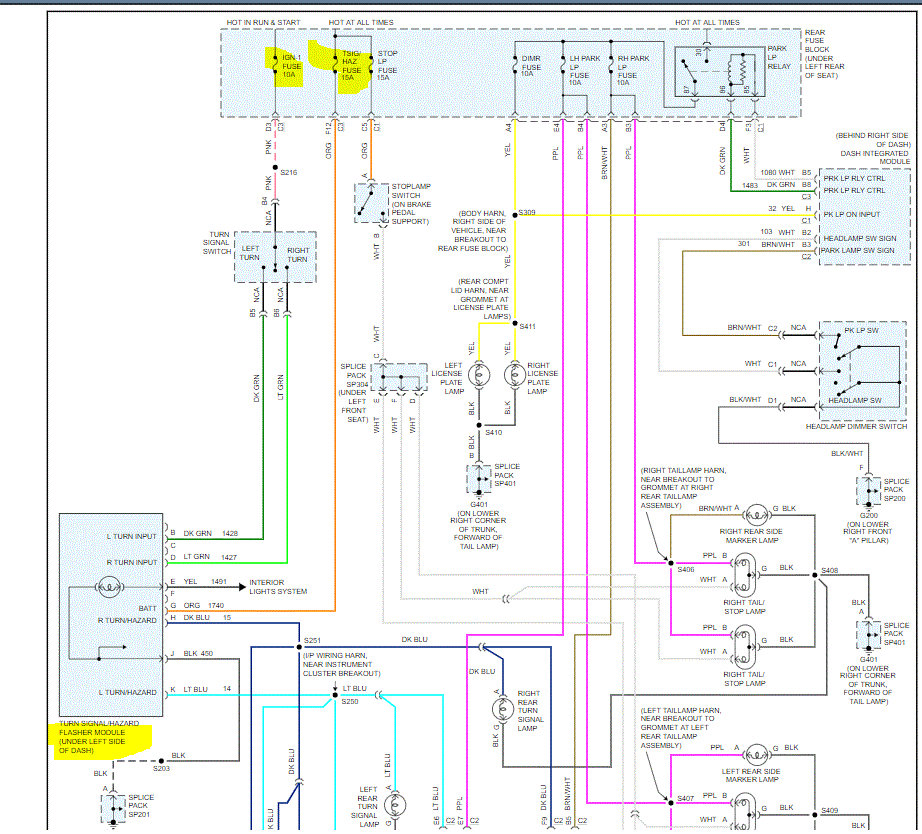Select the DIMR FUSE 10A label

[x=531, y=66]
